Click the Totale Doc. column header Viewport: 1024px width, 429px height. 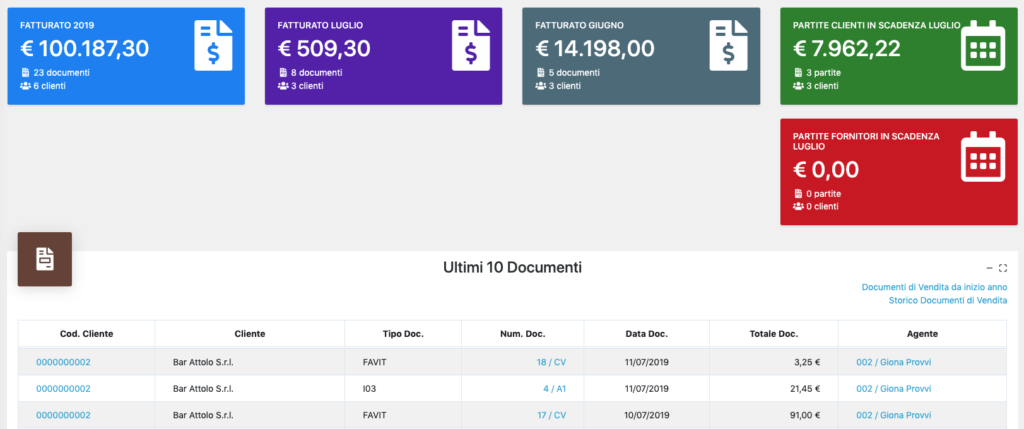(774, 334)
